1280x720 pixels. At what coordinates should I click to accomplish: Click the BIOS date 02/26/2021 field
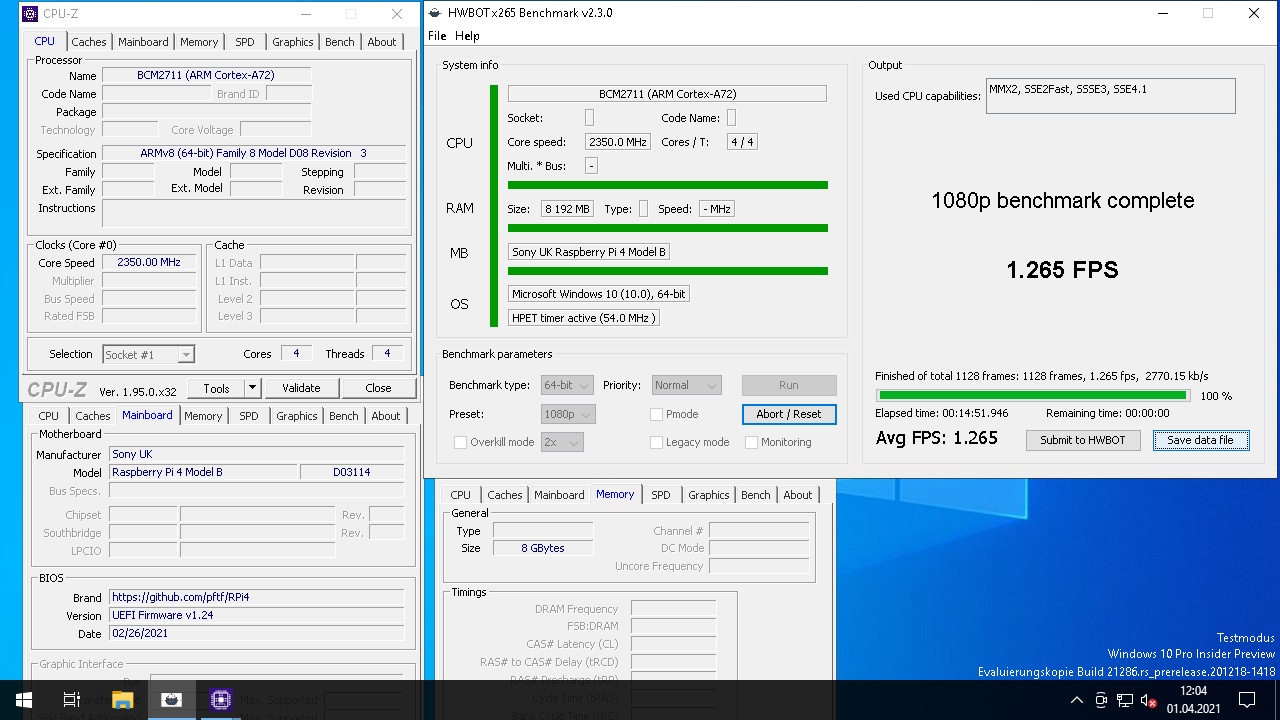(x=256, y=634)
